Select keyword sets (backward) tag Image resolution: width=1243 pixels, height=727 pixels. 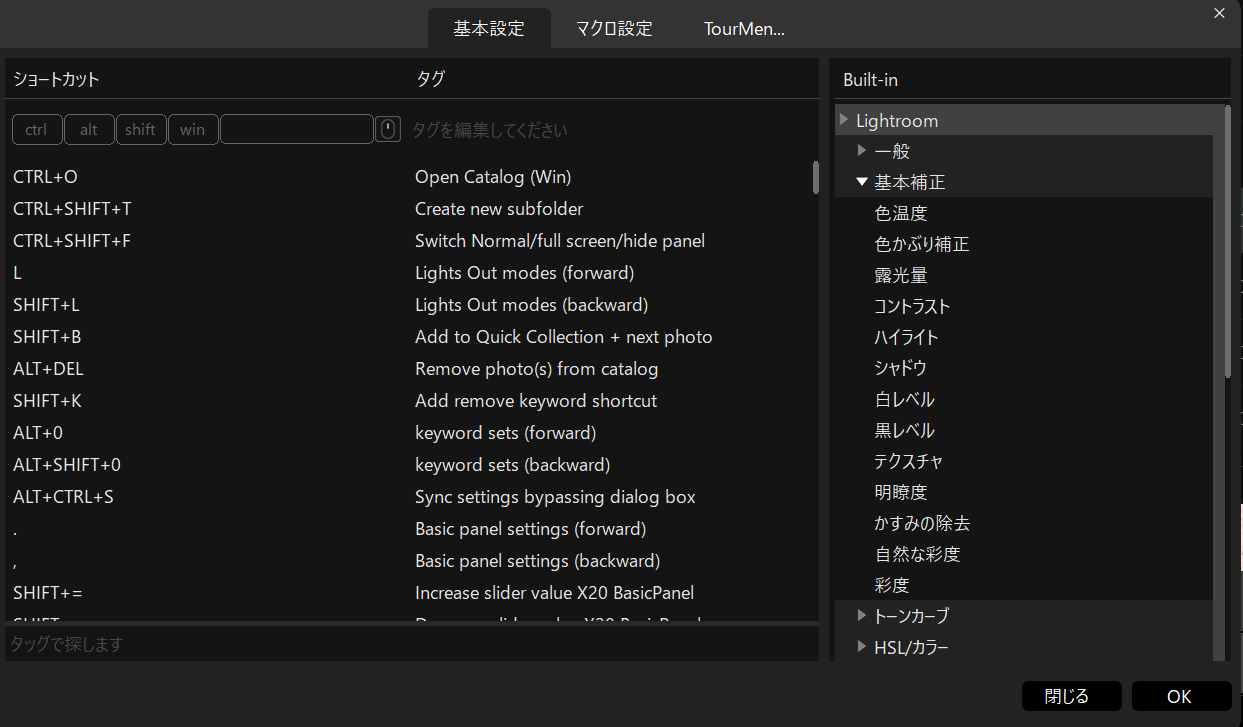click(513, 465)
